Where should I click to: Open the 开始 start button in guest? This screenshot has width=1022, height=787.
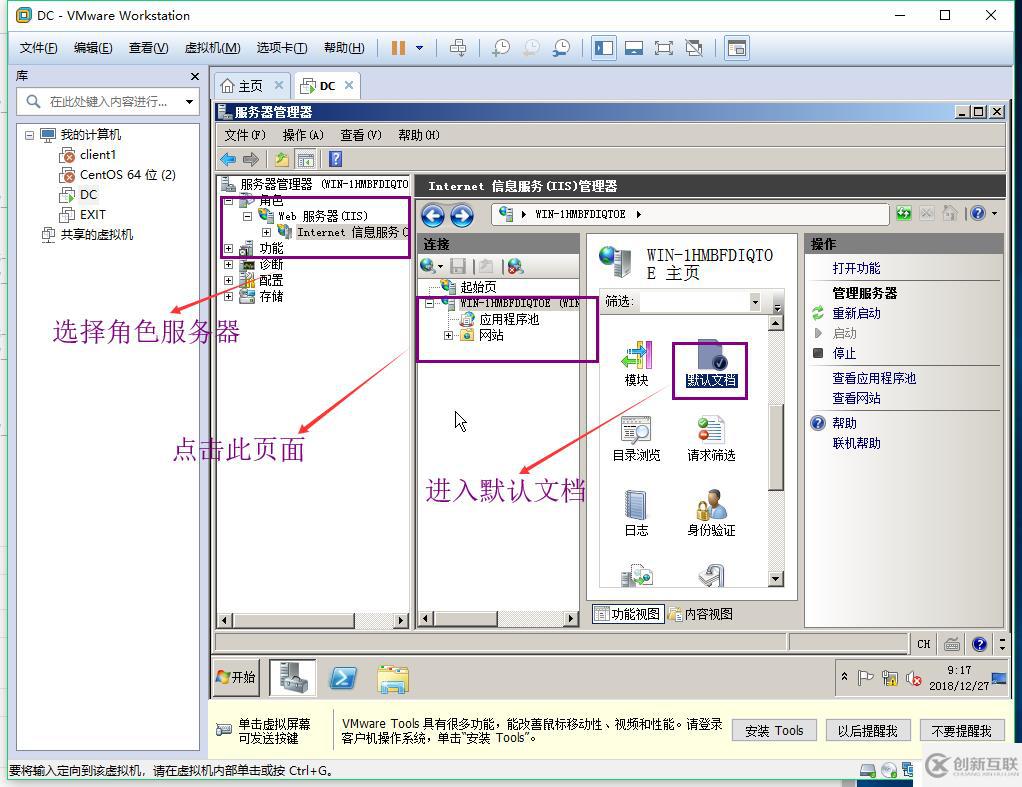(x=236, y=677)
